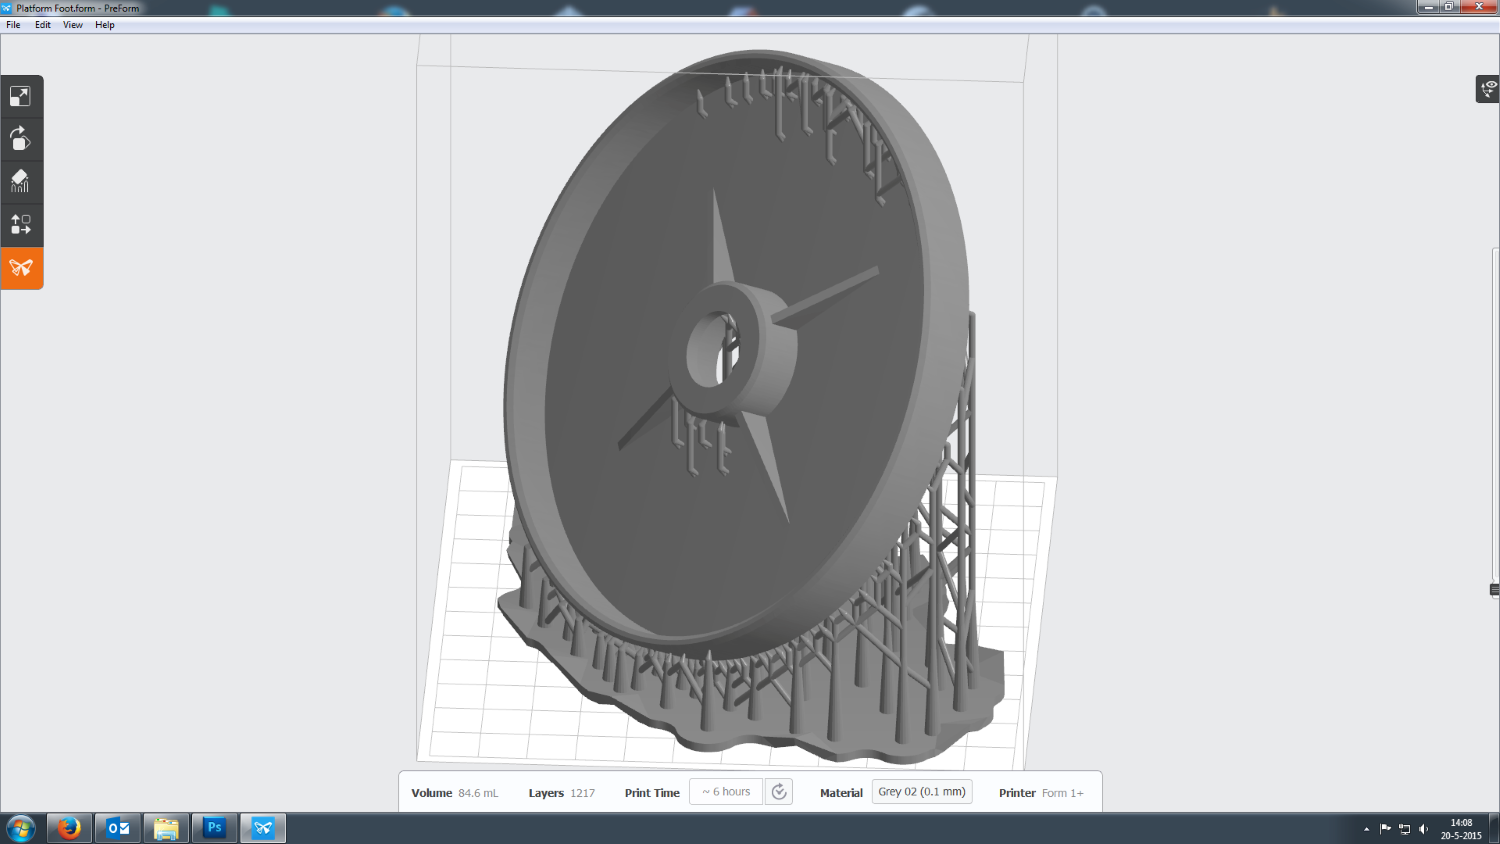Click the recalculate print time icon
Screen dimensions: 1500x844
point(779,792)
